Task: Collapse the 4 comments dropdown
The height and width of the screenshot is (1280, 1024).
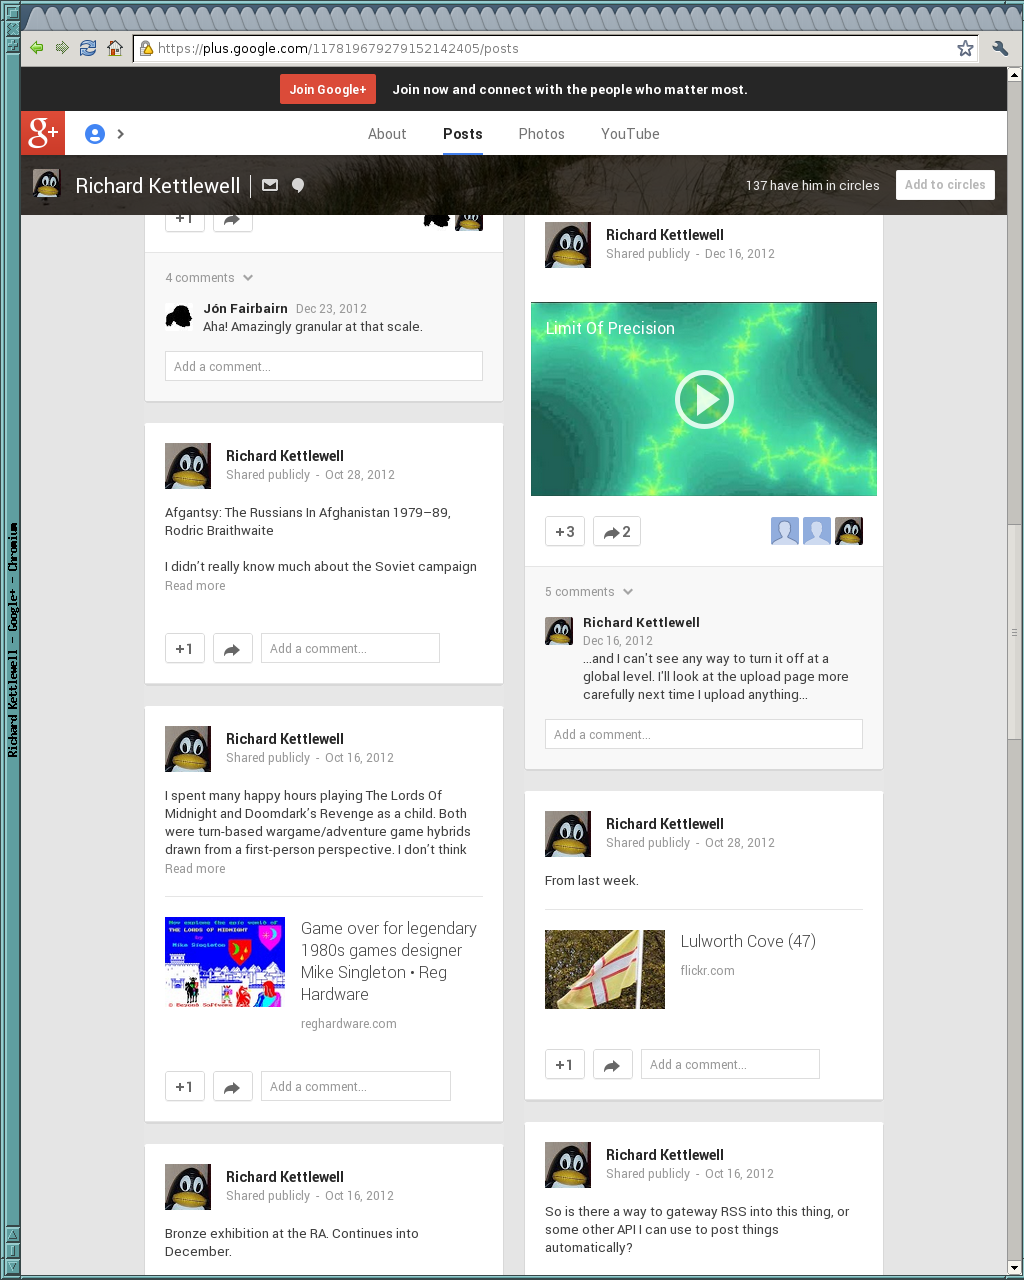Action: click(210, 278)
